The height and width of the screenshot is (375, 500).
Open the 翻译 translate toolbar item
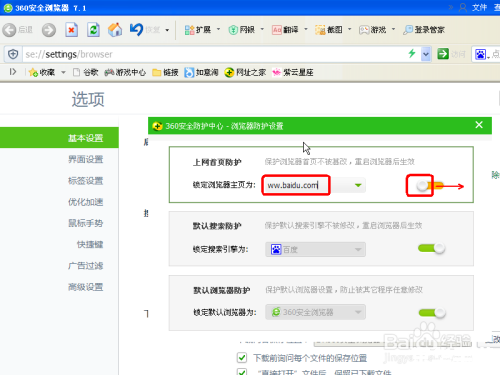pos(285,30)
